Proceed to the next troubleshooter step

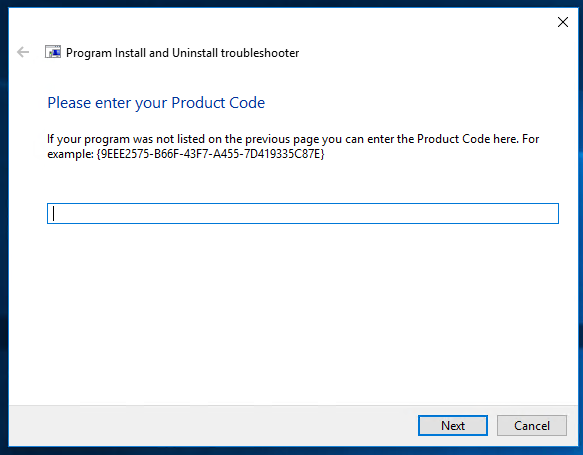452,425
